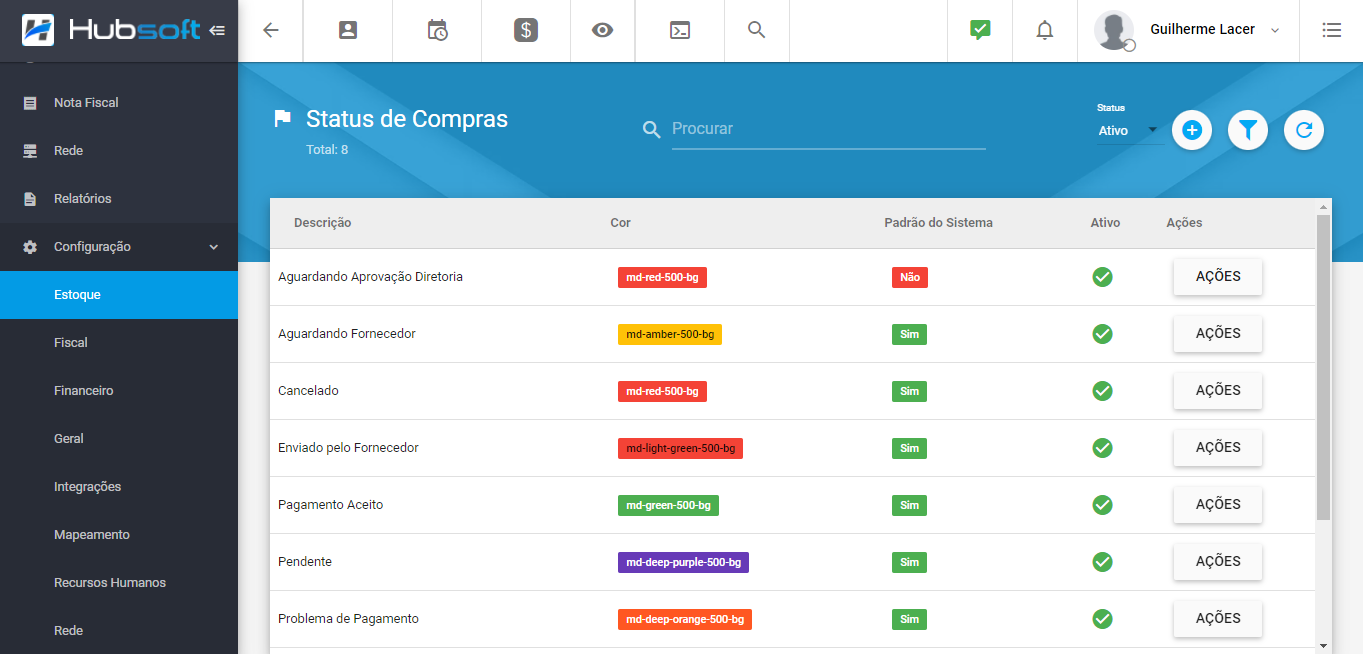The width and height of the screenshot is (1363, 654).
Task: Open the filter funnel button
Action: 1248,130
